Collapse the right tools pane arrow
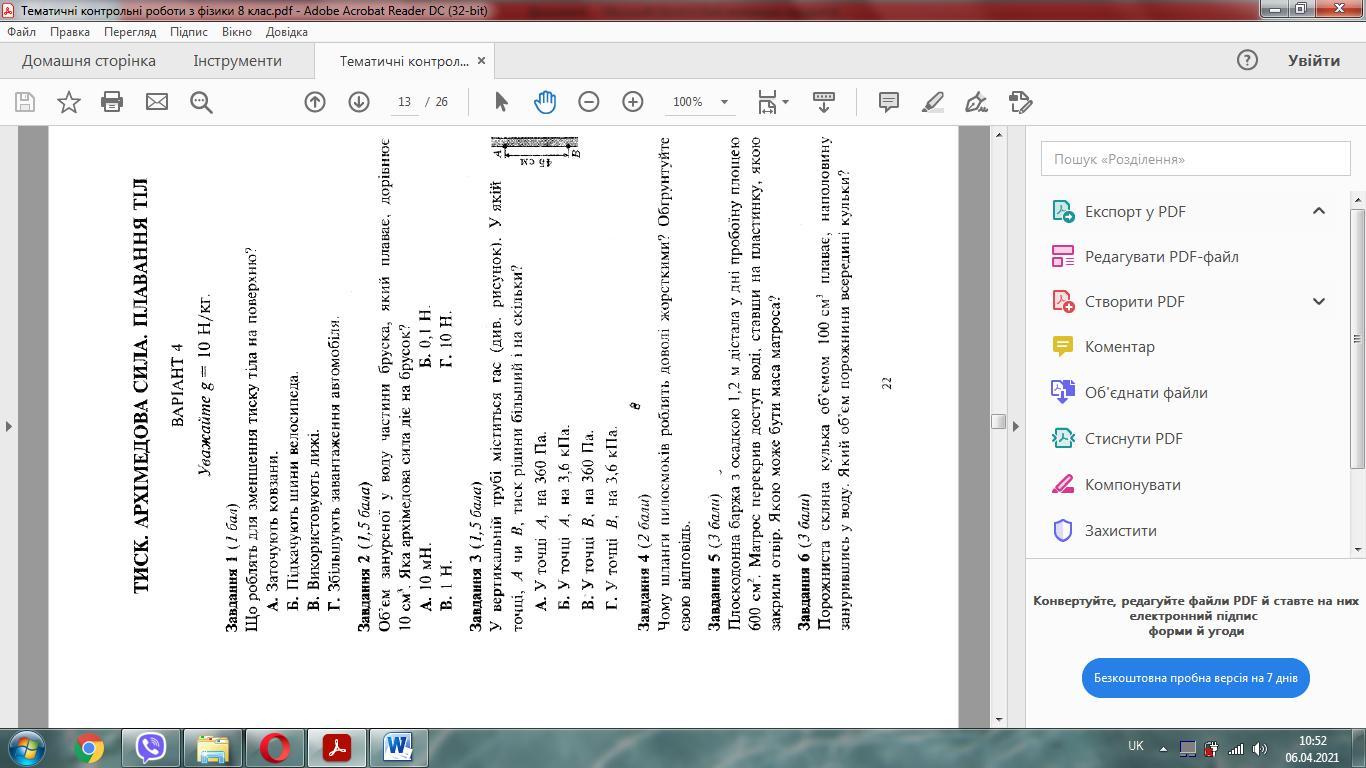The height and width of the screenshot is (768, 1366). pos(1016,426)
